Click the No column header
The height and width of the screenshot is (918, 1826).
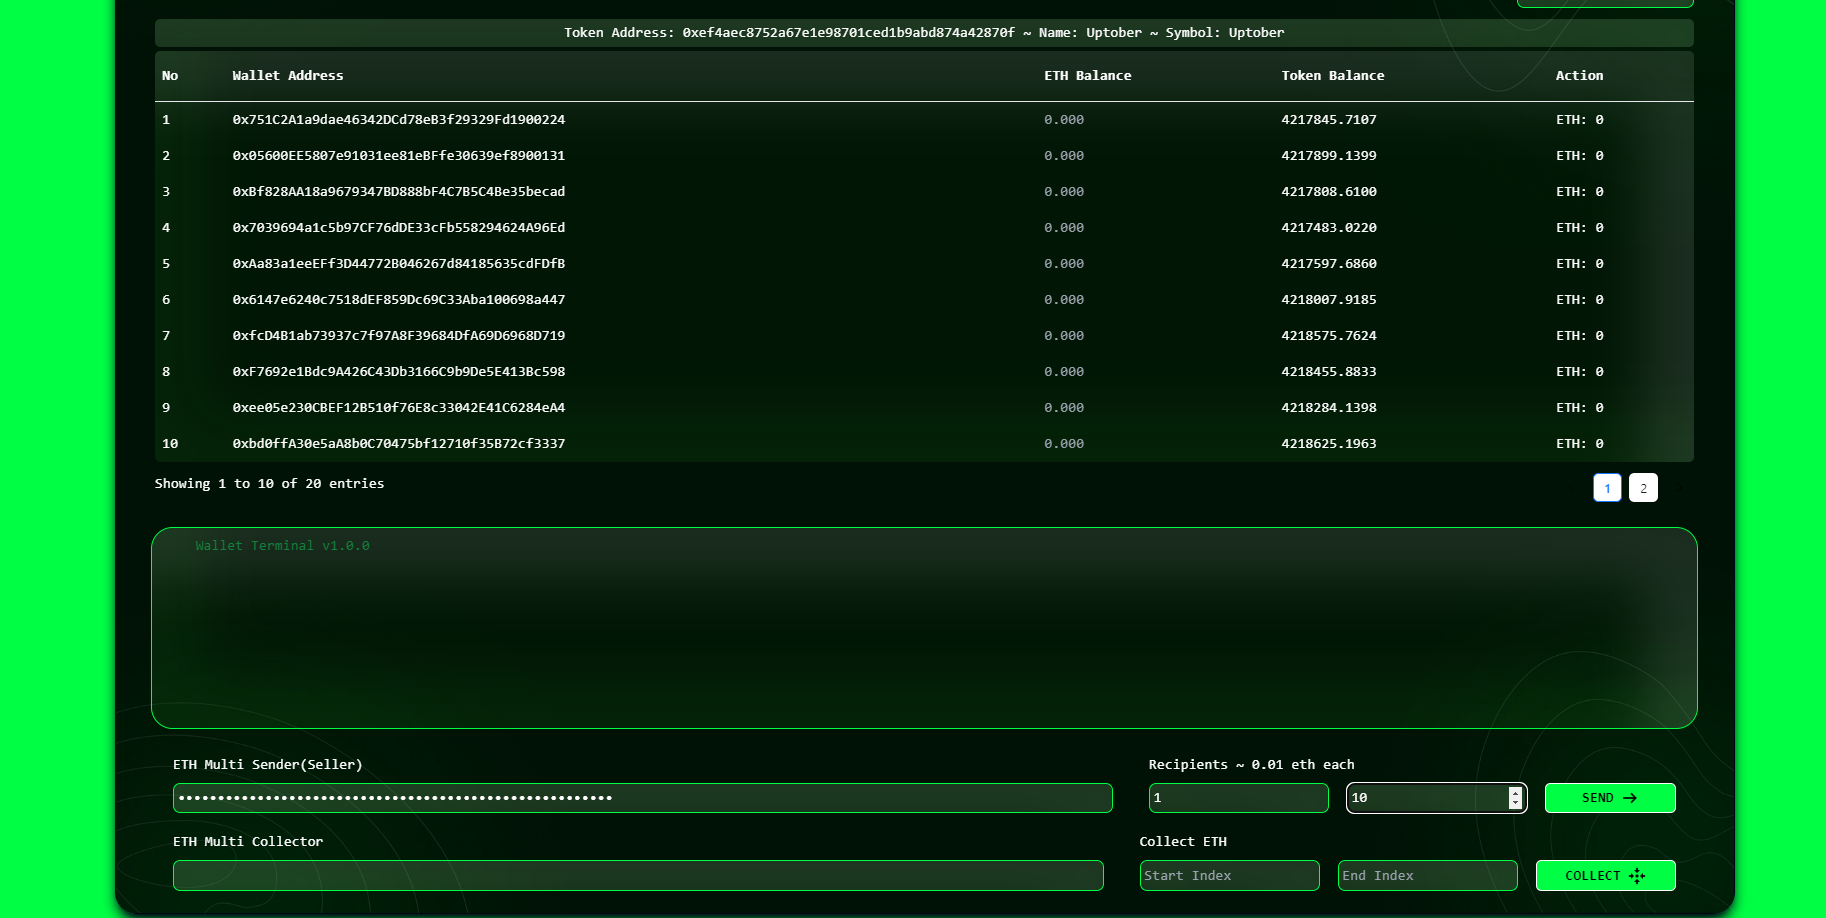170,76
